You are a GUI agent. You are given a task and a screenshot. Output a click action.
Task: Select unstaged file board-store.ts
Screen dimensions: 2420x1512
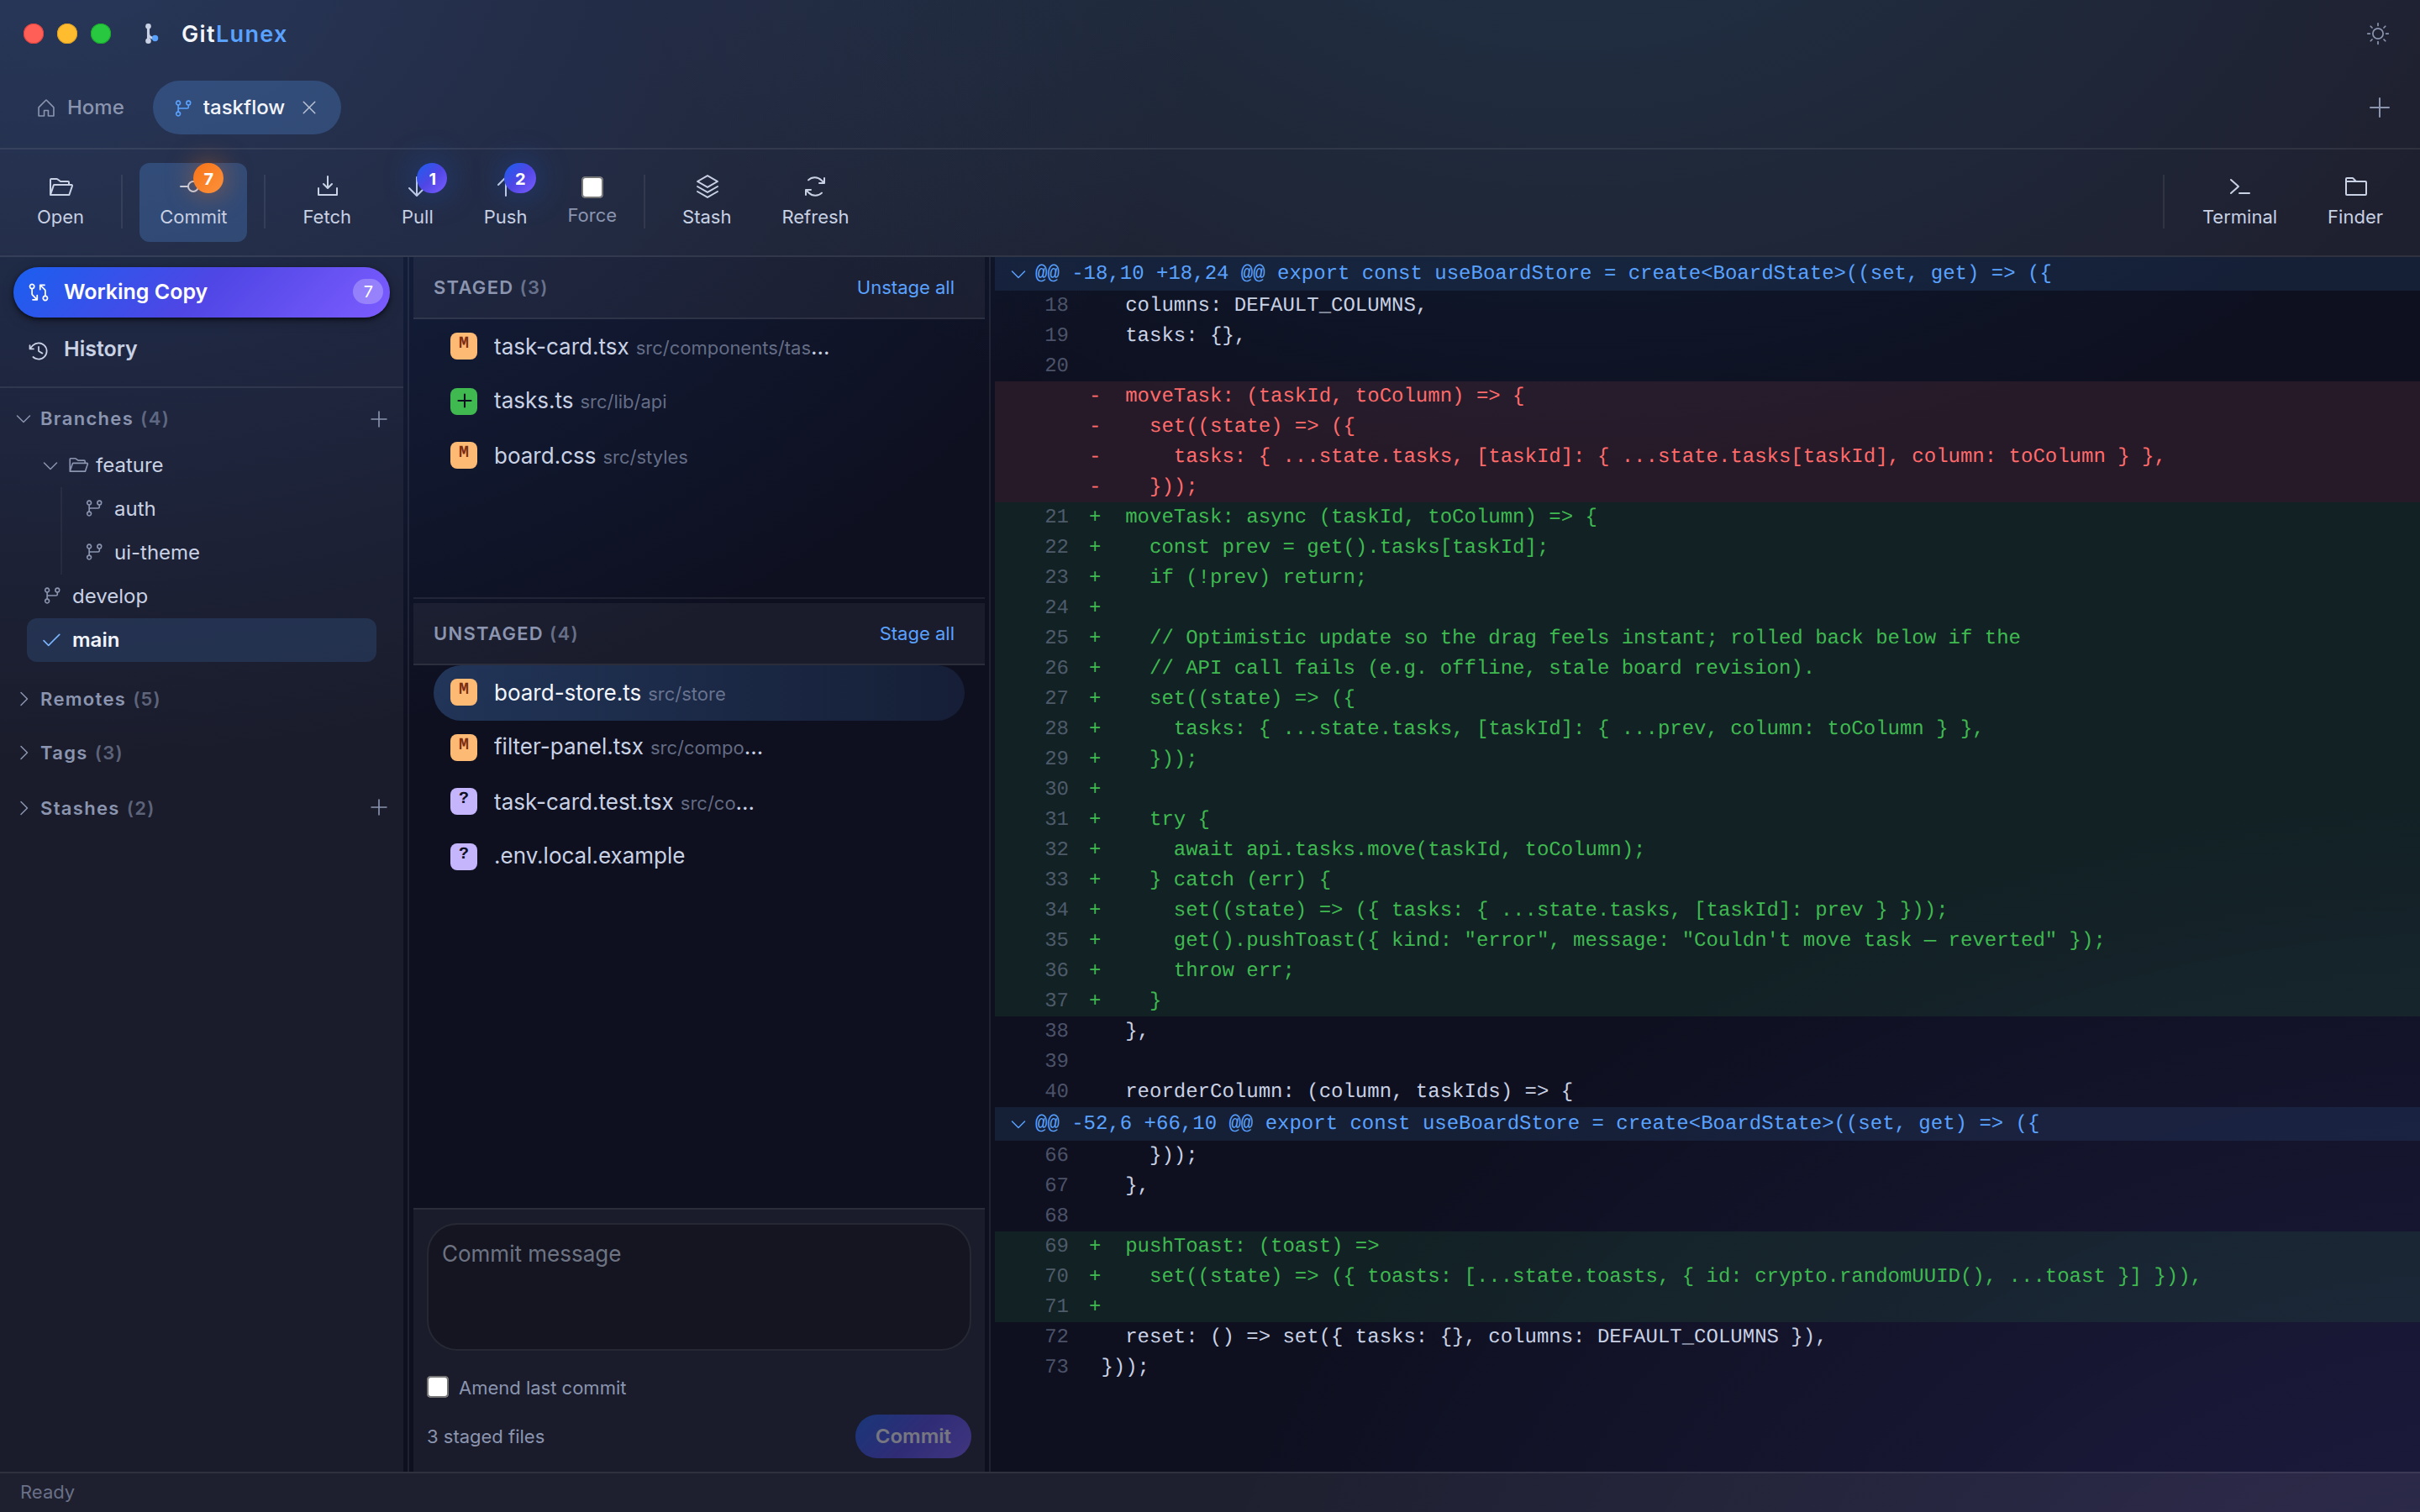click(x=699, y=693)
